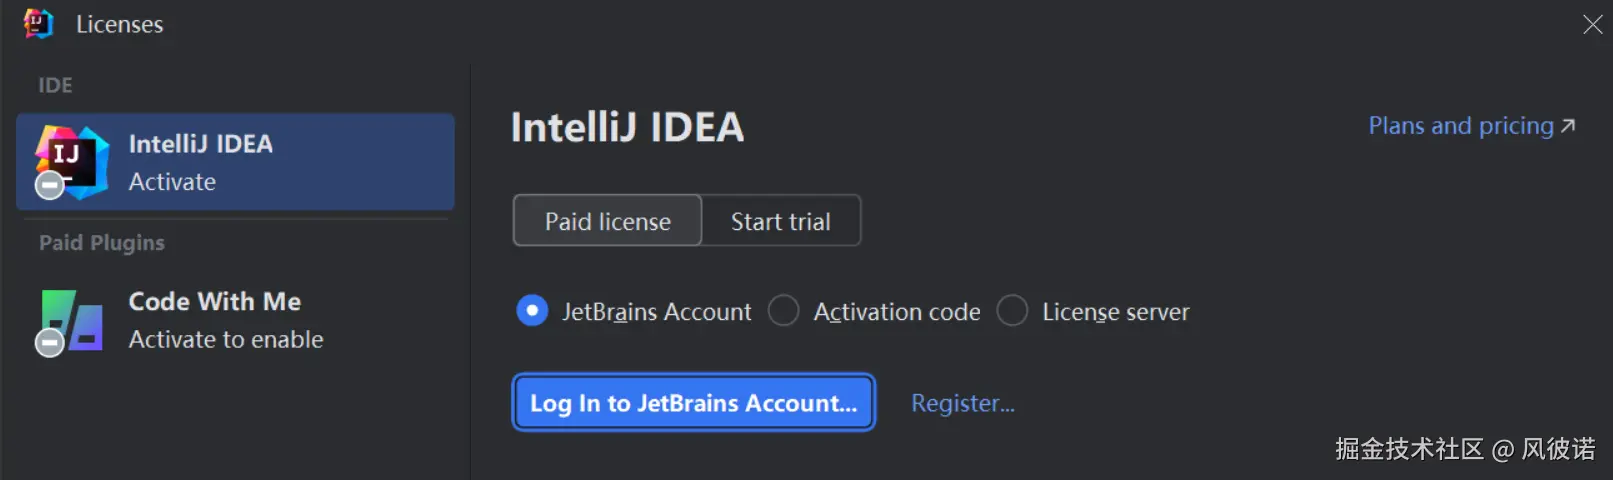Switch to the Paid license tab
Screen dimensions: 1613x480
coord(607,221)
